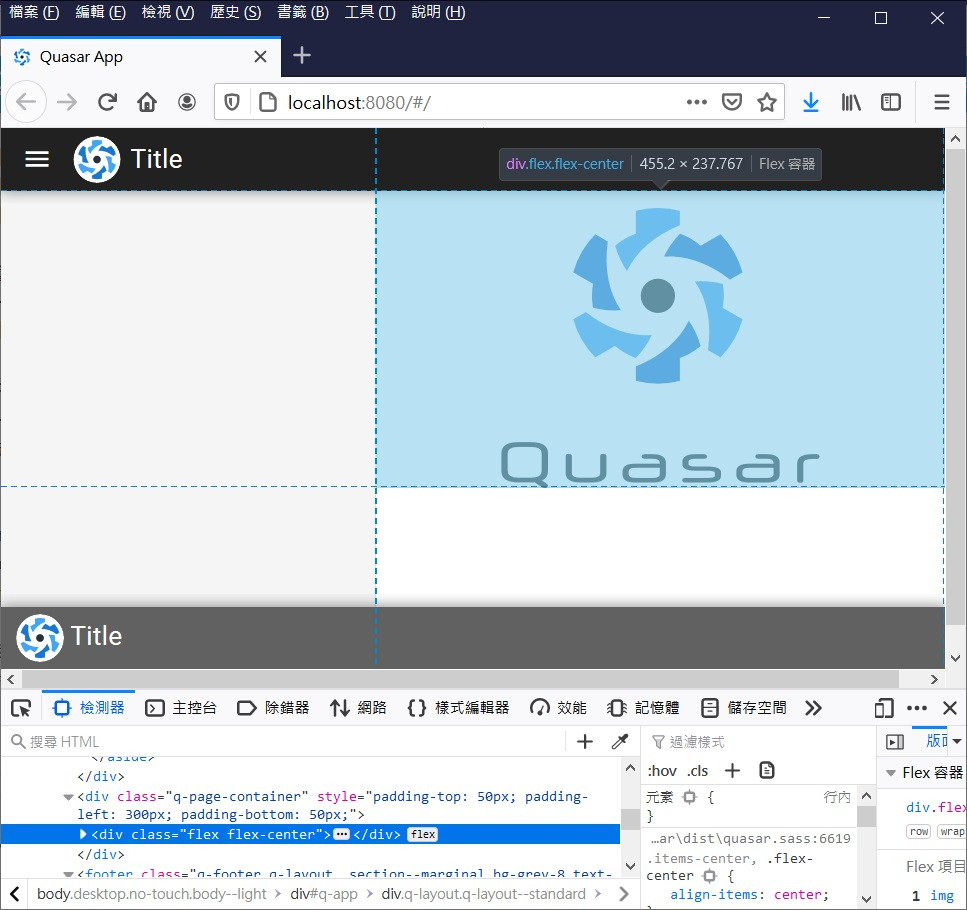Click the tracking protection shield icon
Viewport: 967px width, 910px height.
(232, 102)
